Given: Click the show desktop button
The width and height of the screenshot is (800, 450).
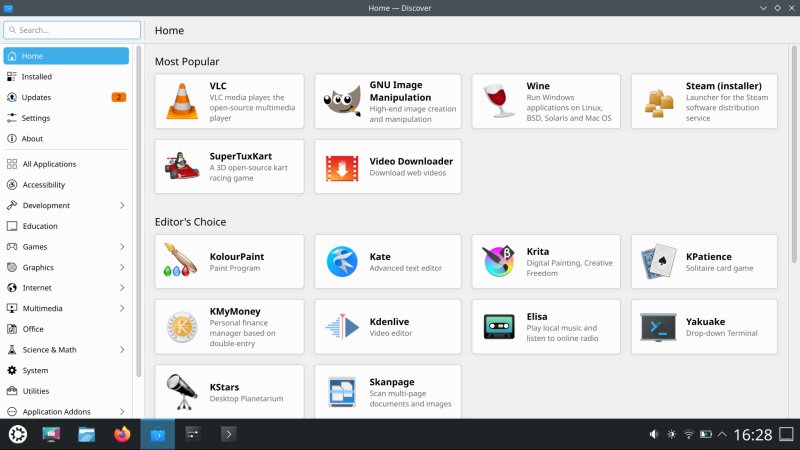Looking at the screenshot, I should 786,434.
